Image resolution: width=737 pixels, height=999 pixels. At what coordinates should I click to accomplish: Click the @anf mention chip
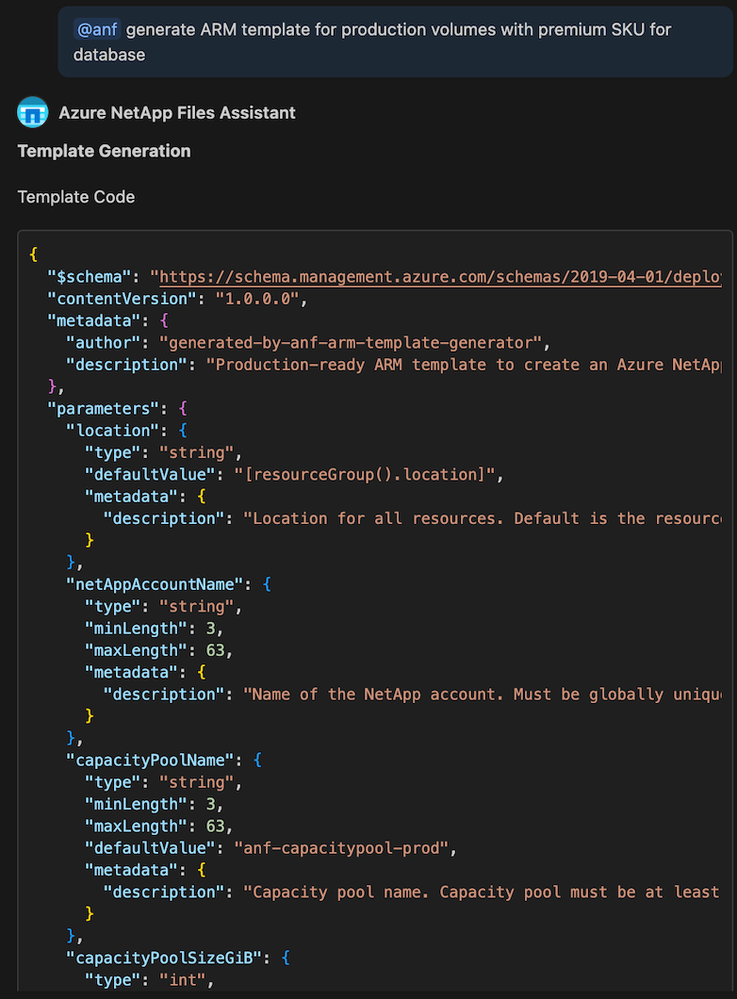[98, 30]
